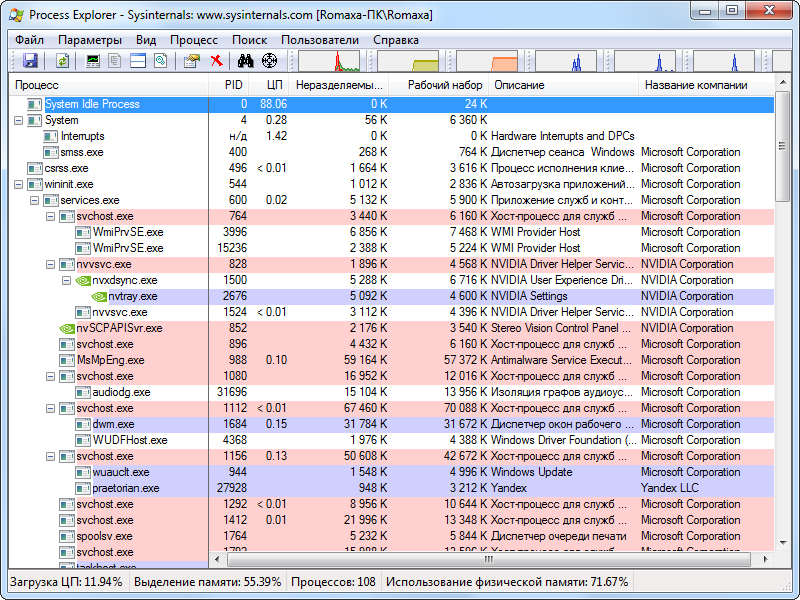Image resolution: width=800 pixels, height=600 pixels.
Task: Click the horizontal scrollbar right arrow
Action: (765, 559)
